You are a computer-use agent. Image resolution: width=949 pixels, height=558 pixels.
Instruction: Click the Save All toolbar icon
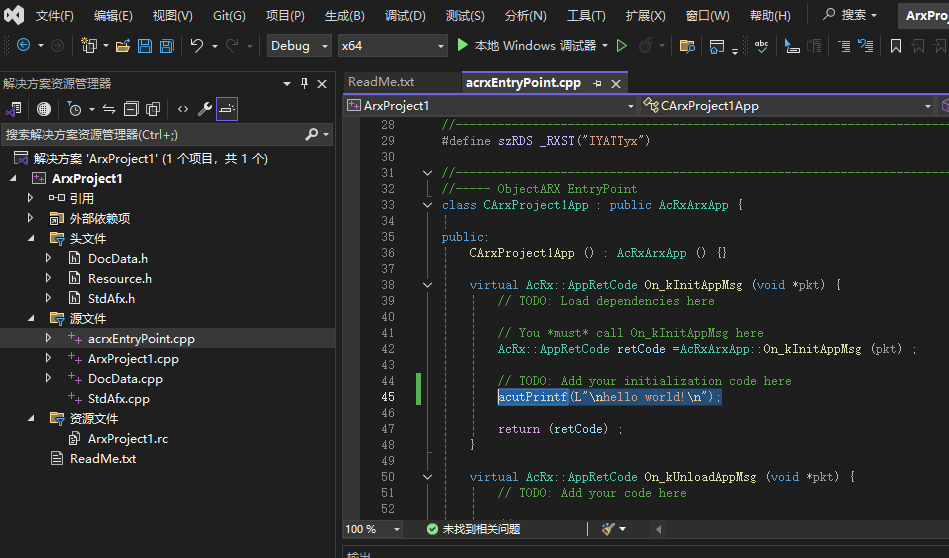pos(166,46)
